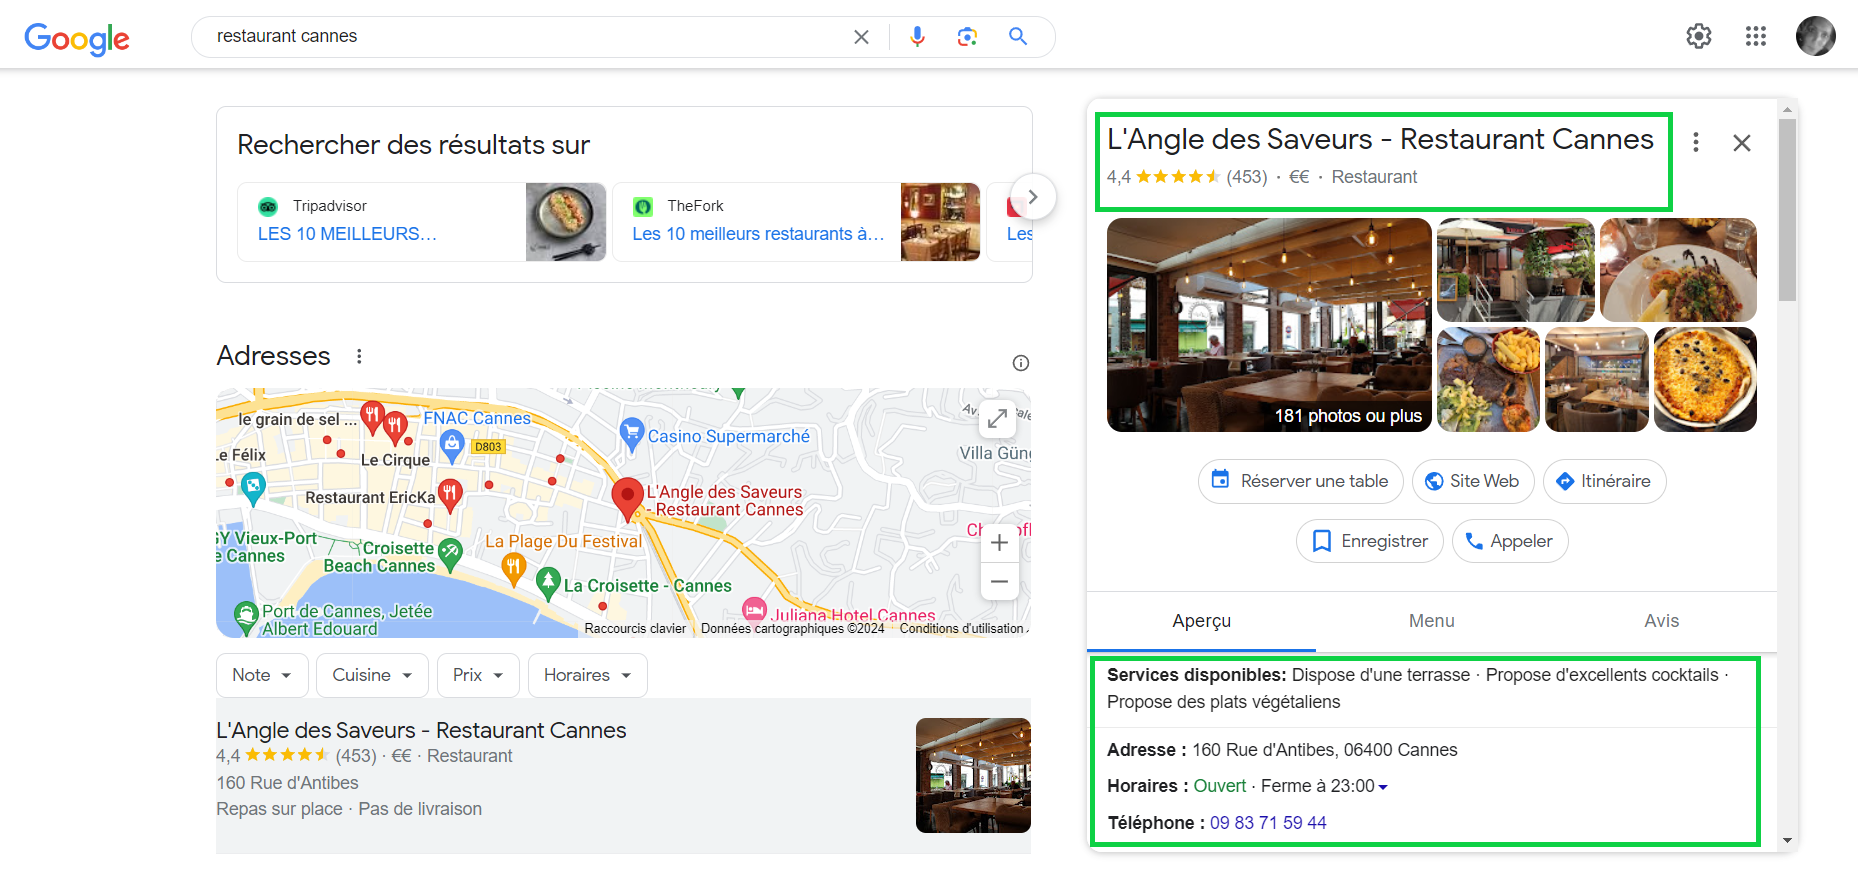The width and height of the screenshot is (1858, 869).
Task: Click the Google logo
Action: click(x=77, y=38)
